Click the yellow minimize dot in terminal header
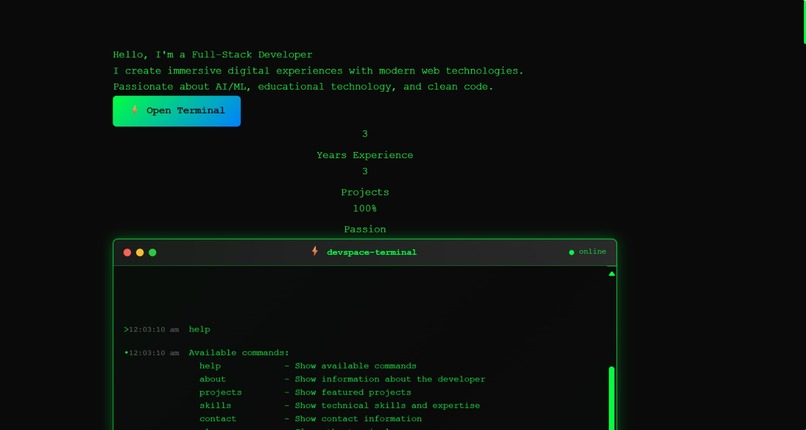 [140, 252]
